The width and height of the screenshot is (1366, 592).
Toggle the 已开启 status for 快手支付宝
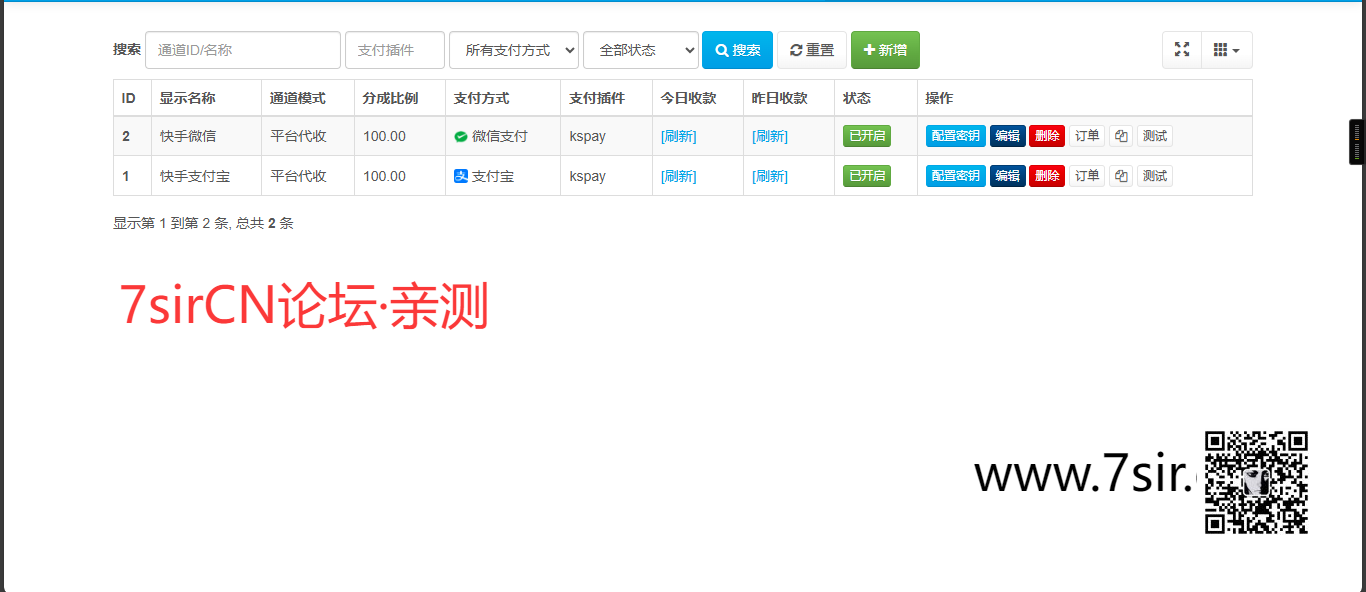click(866, 176)
